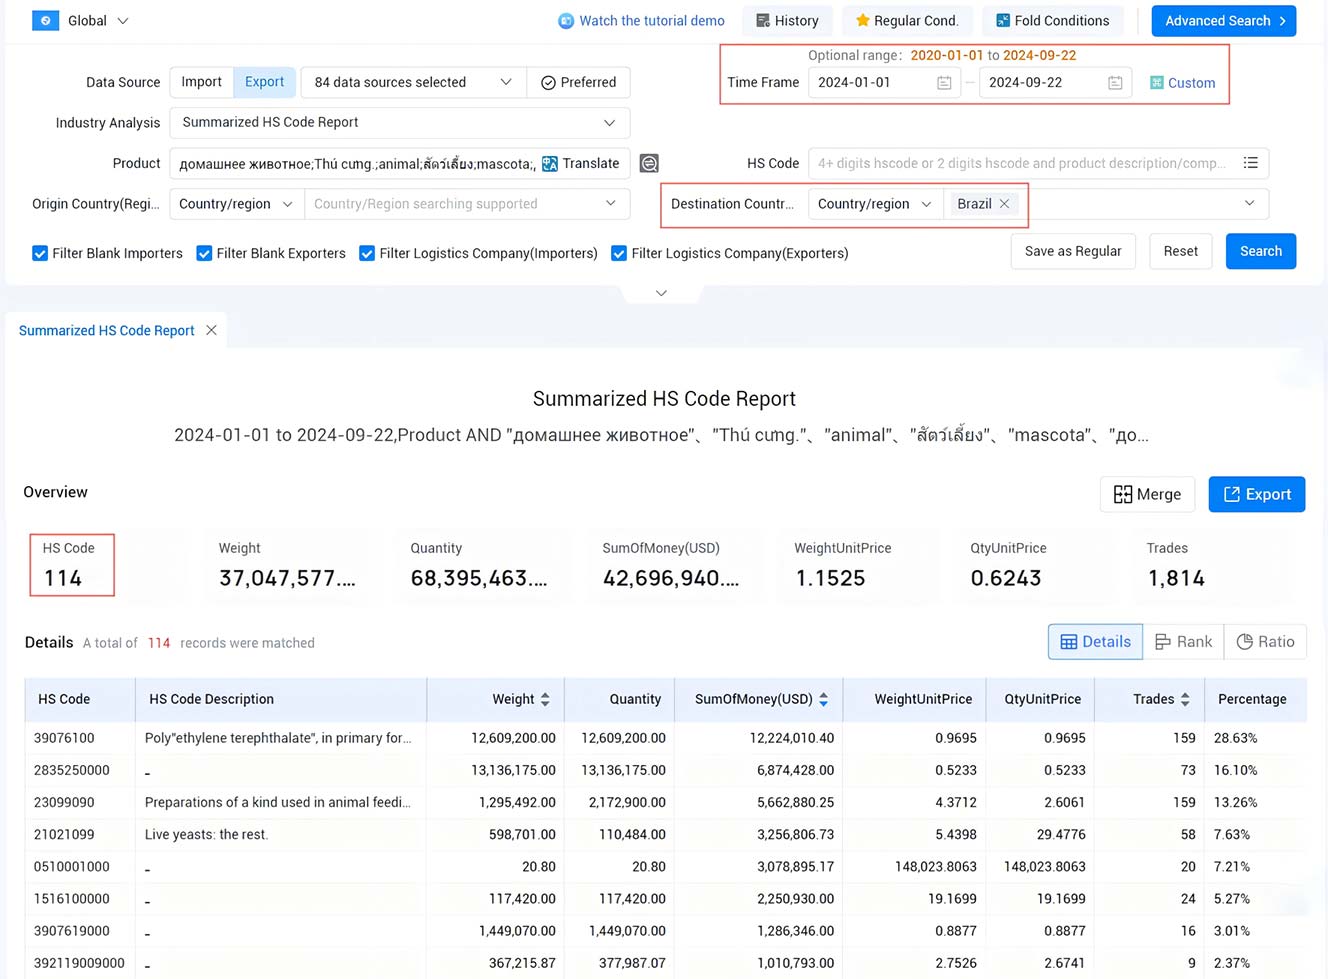Open the Global region dropdown chevron
This screenshot has width=1328, height=979.
[123, 21]
